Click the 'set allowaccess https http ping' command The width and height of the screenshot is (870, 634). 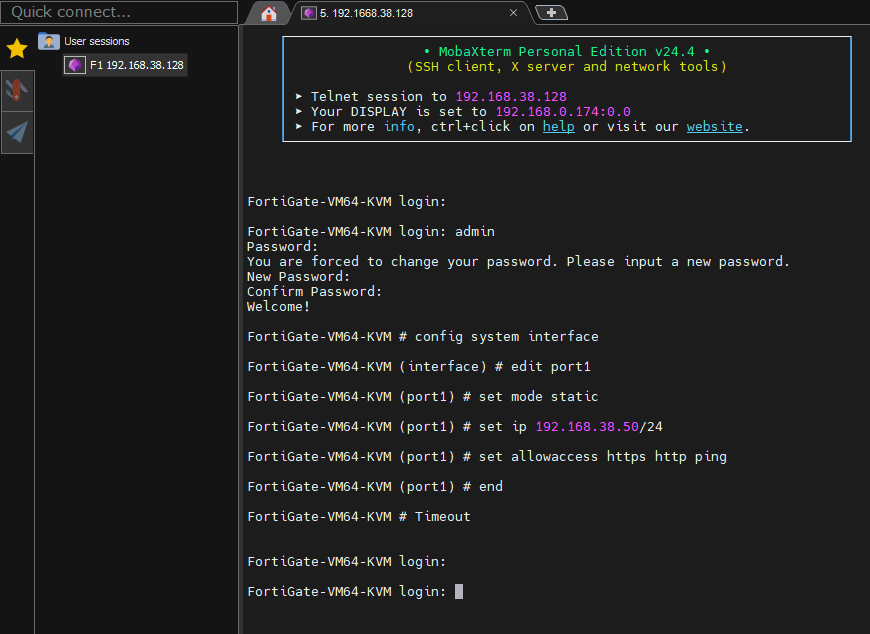(x=603, y=457)
